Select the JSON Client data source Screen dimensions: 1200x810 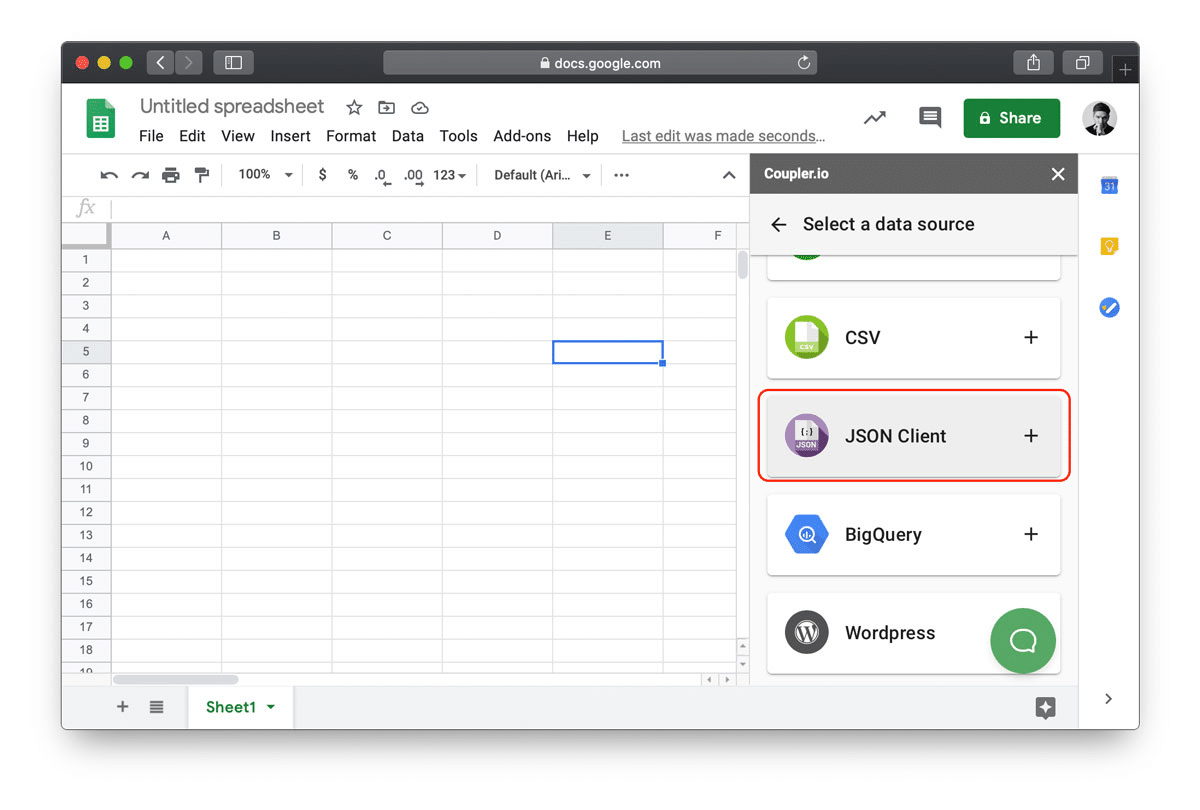click(x=913, y=436)
